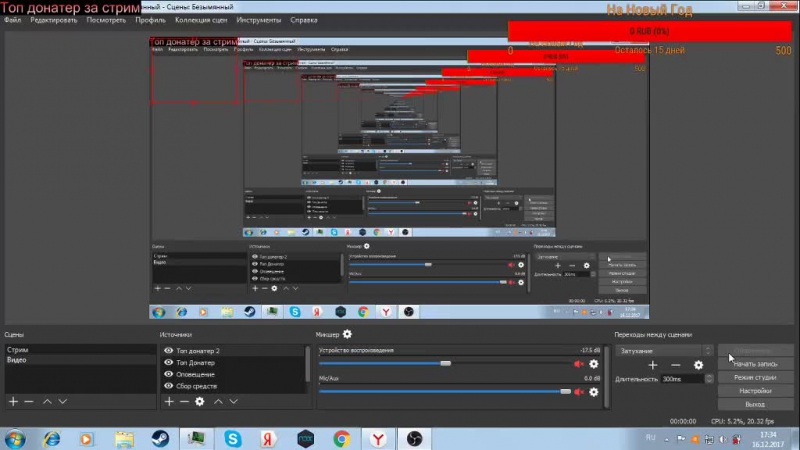Screen dimensions: 800x450
Task: Click the scene preview area
Action: (x=399, y=178)
